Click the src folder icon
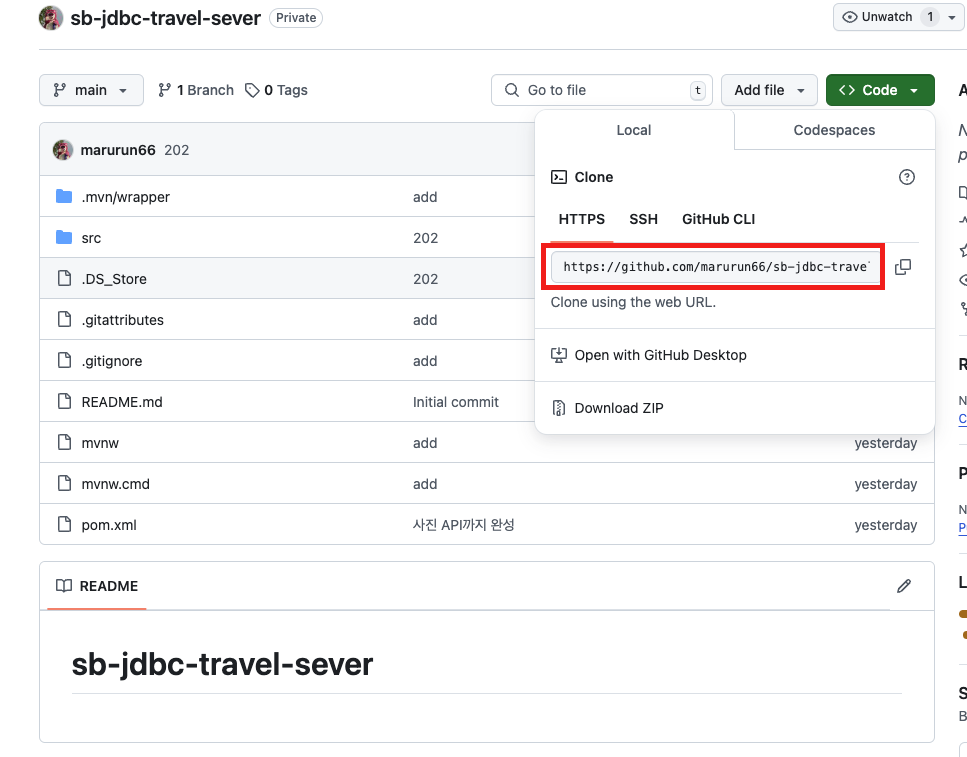 point(64,238)
